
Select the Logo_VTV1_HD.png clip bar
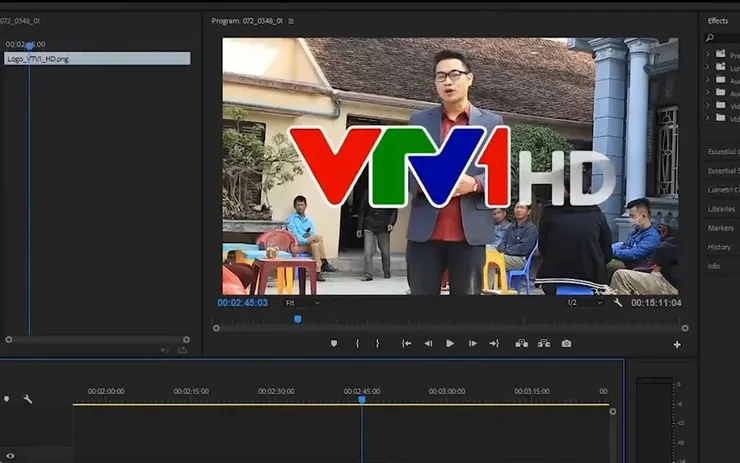[97, 59]
